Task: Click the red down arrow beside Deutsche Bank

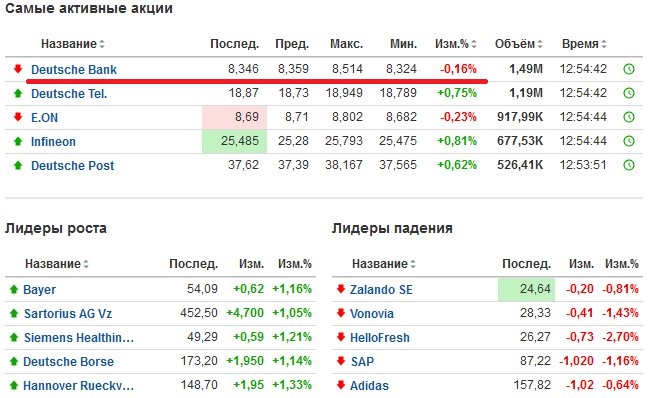Action: pos(18,69)
